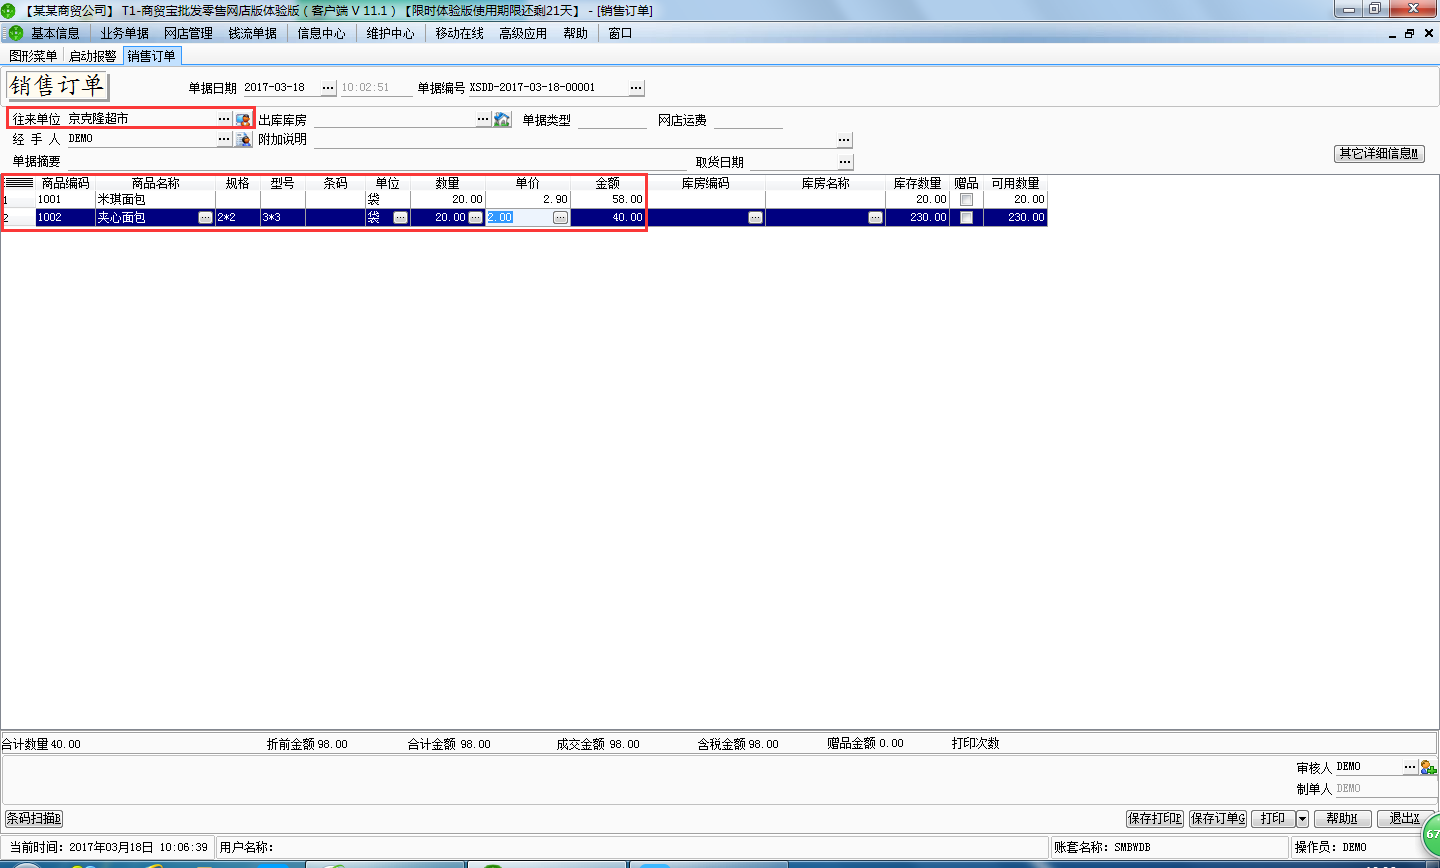
Task: Open the date picker for 单据日期
Action: 328,88
